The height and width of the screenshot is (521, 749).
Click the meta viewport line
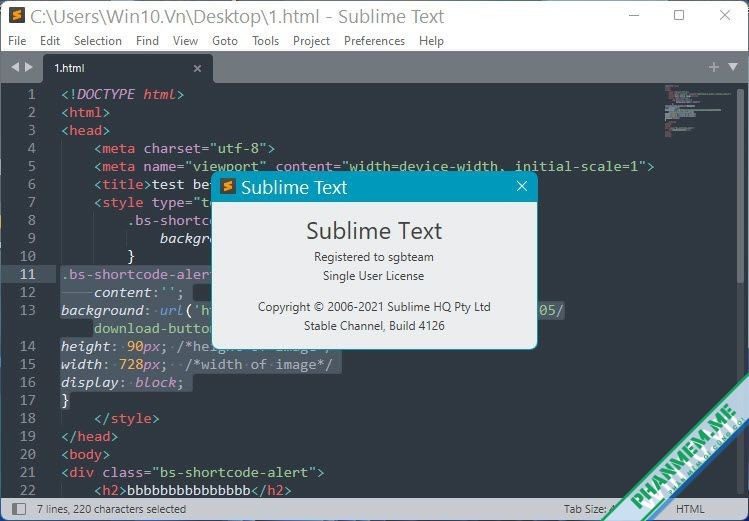click(x=374, y=167)
